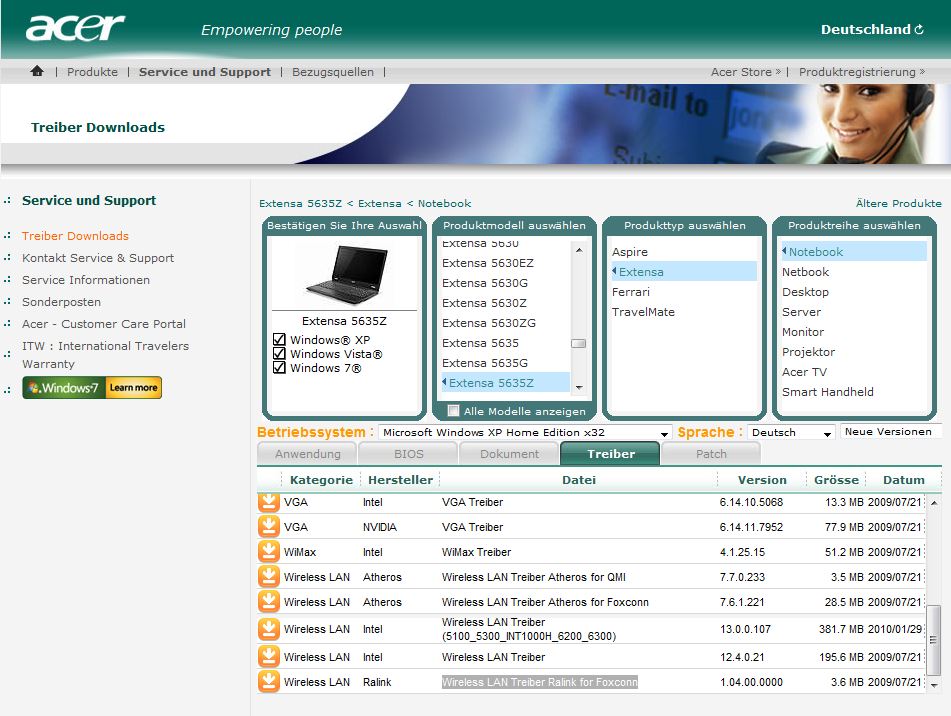Open Produkte in top navigation

[x=92, y=72]
